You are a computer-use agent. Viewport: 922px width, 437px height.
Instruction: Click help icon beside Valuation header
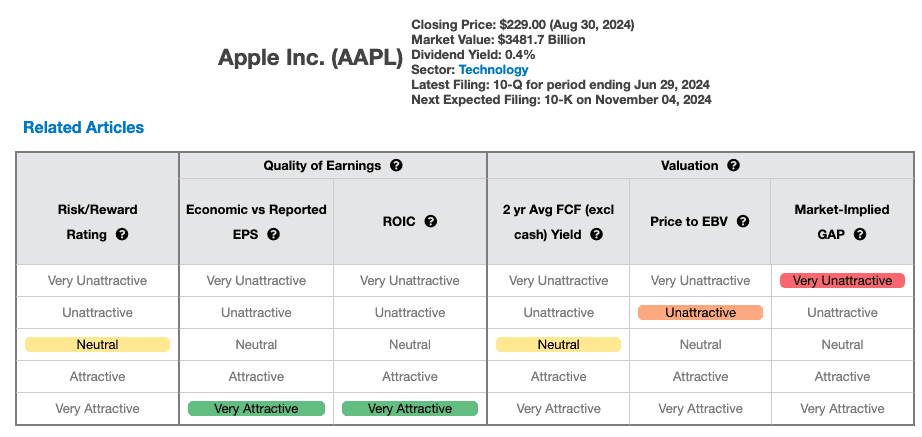coord(733,165)
